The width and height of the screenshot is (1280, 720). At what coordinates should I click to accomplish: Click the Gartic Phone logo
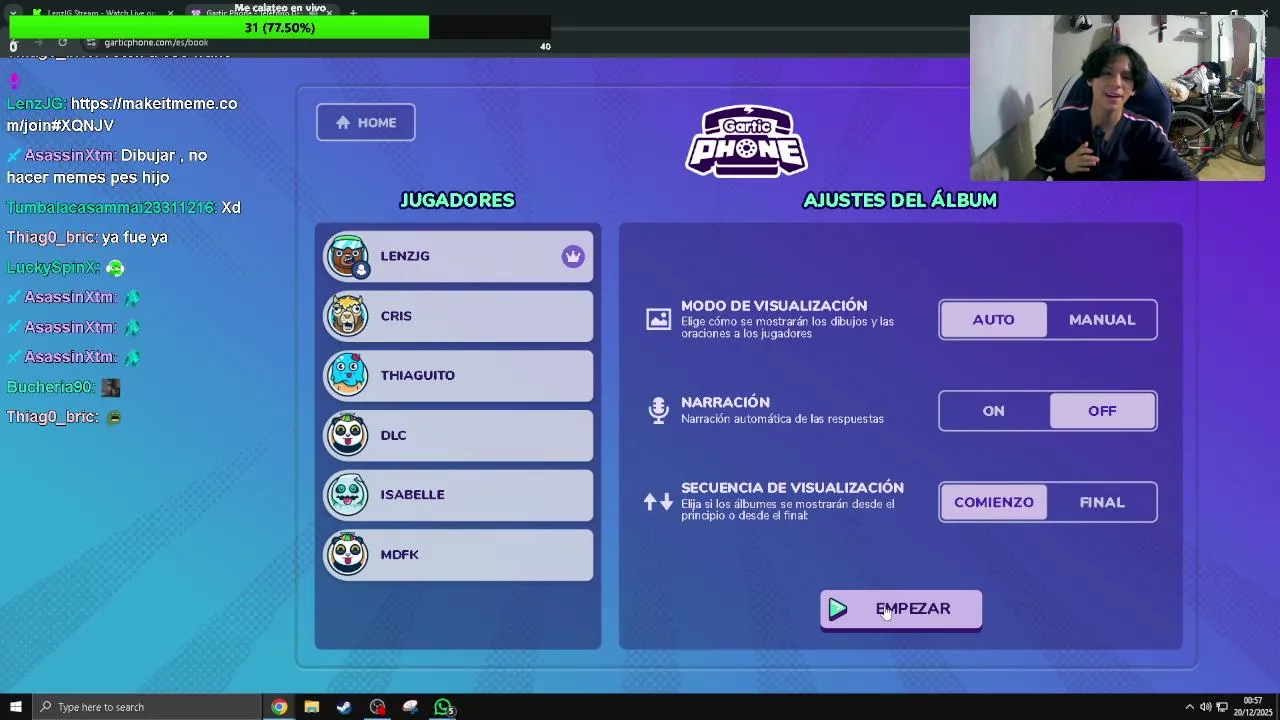(746, 141)
